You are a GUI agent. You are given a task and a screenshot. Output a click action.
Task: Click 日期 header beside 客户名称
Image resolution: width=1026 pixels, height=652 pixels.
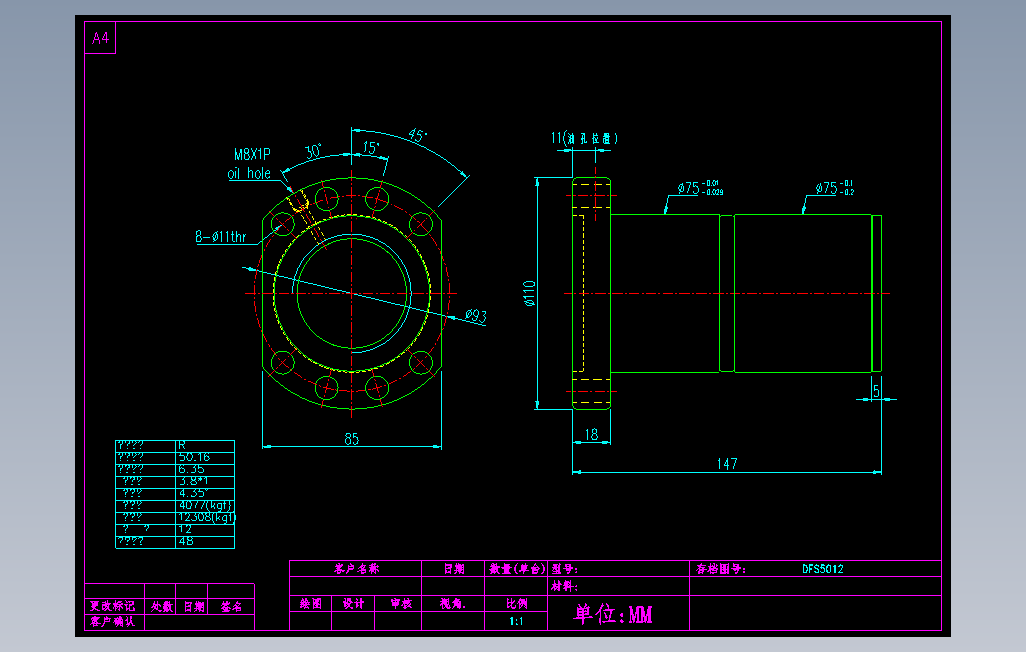[453, 568]
